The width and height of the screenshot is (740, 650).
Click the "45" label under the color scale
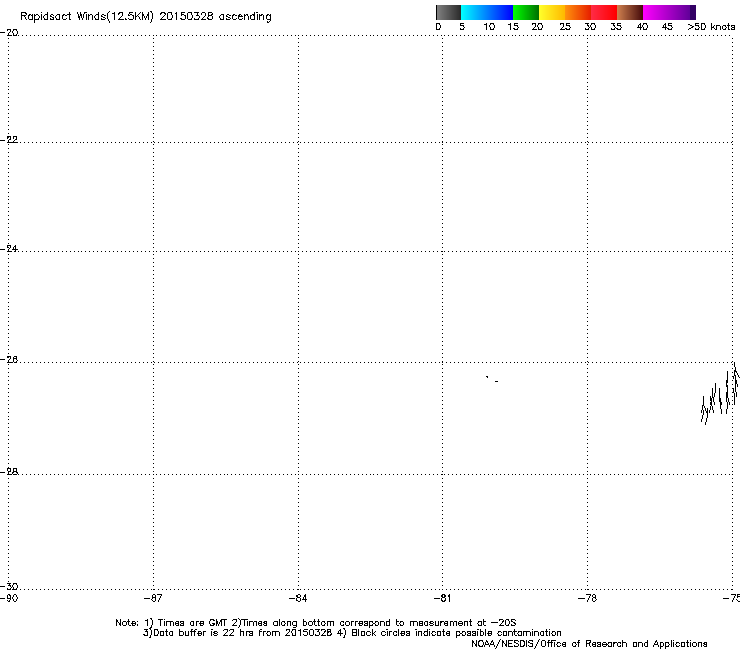click(667, 27)
